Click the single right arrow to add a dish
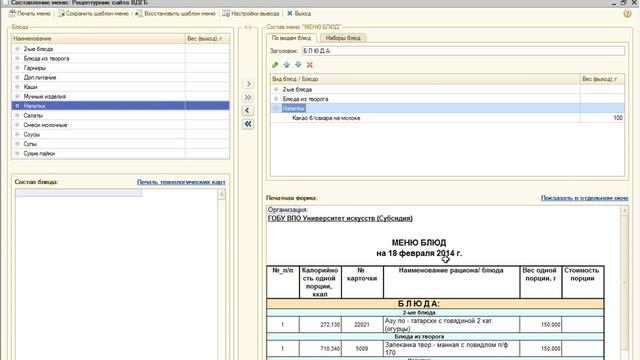 pyautogui.click(x=248, y=84)
